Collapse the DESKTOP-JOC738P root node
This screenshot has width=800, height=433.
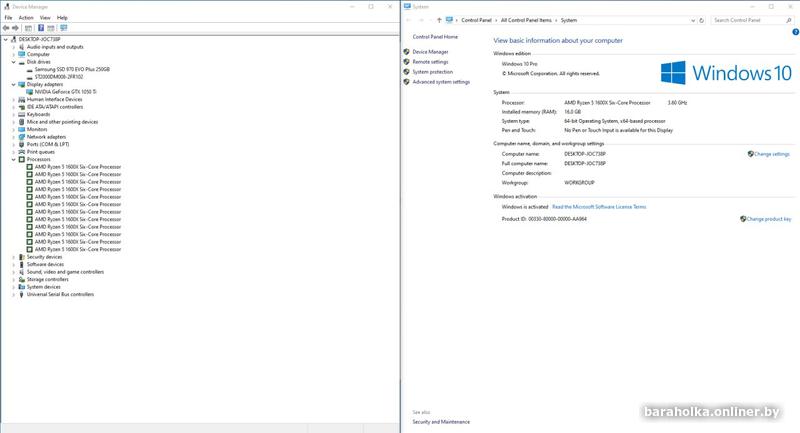click(x=6, y=39)
